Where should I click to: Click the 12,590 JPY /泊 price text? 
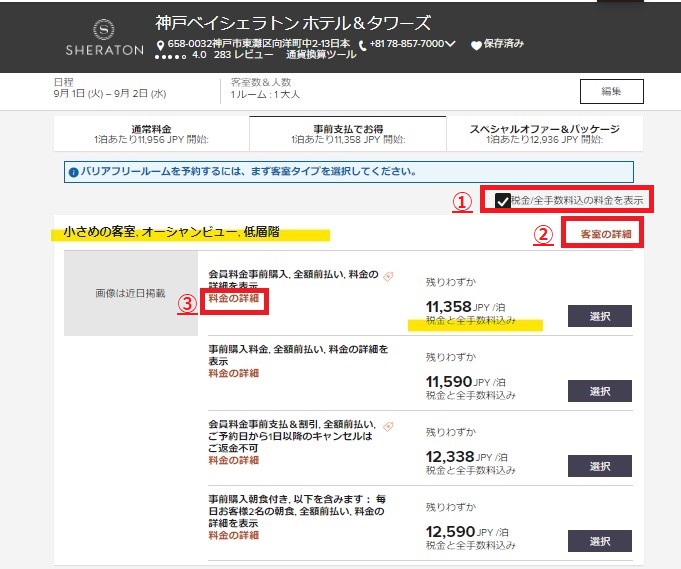467,532
